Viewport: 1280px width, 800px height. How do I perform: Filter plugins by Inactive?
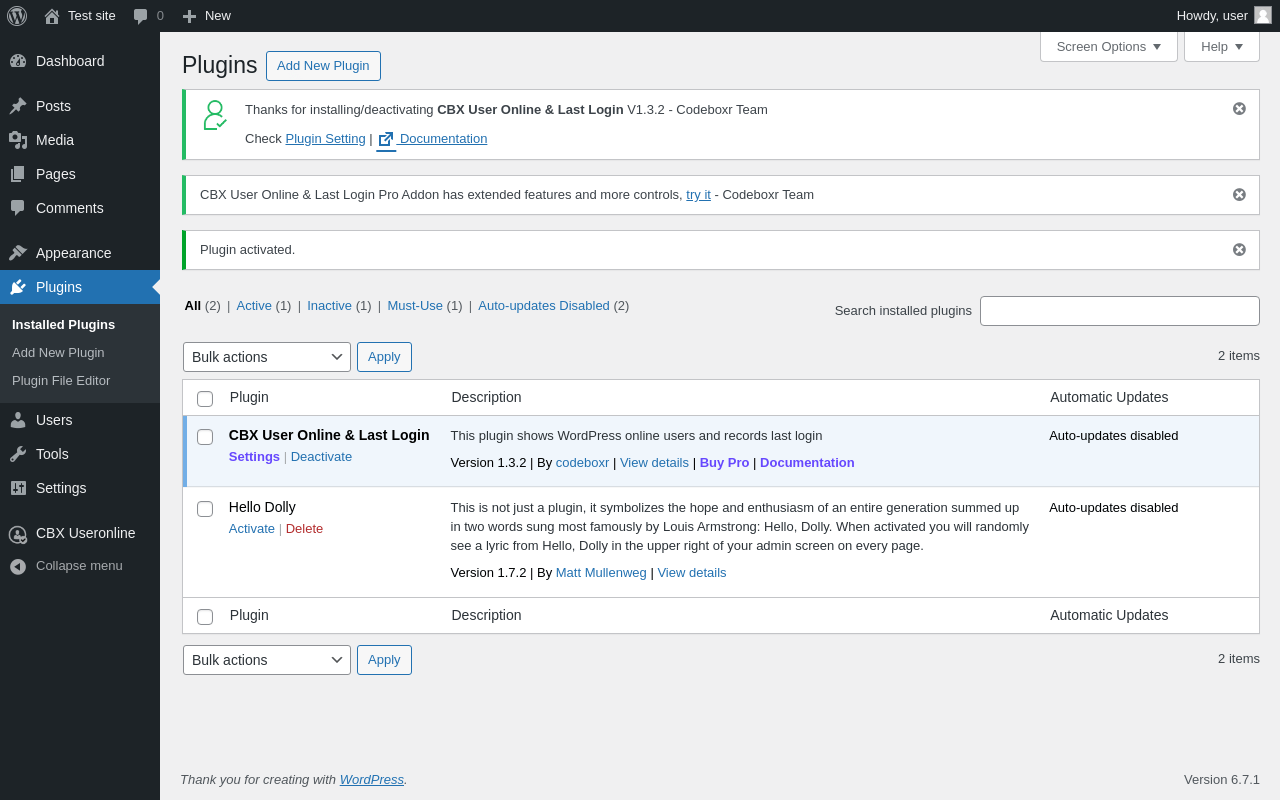coord(329,306)
